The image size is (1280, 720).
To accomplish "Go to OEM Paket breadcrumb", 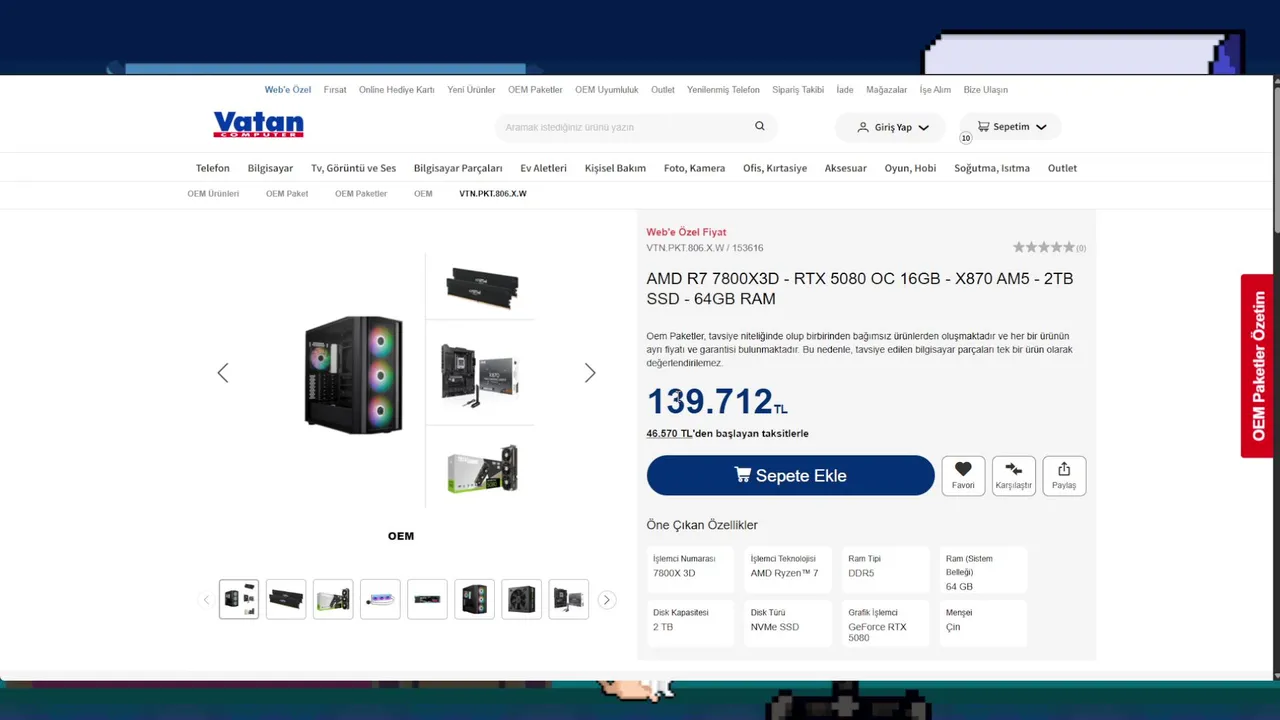I will coord(287,194).
